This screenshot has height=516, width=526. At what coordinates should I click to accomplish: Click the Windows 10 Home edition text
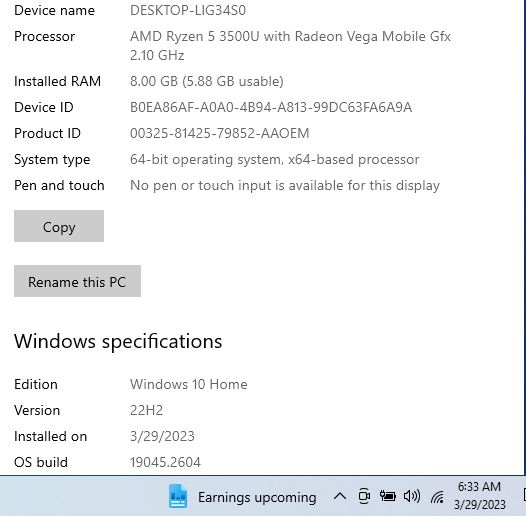tap(189, 384)
